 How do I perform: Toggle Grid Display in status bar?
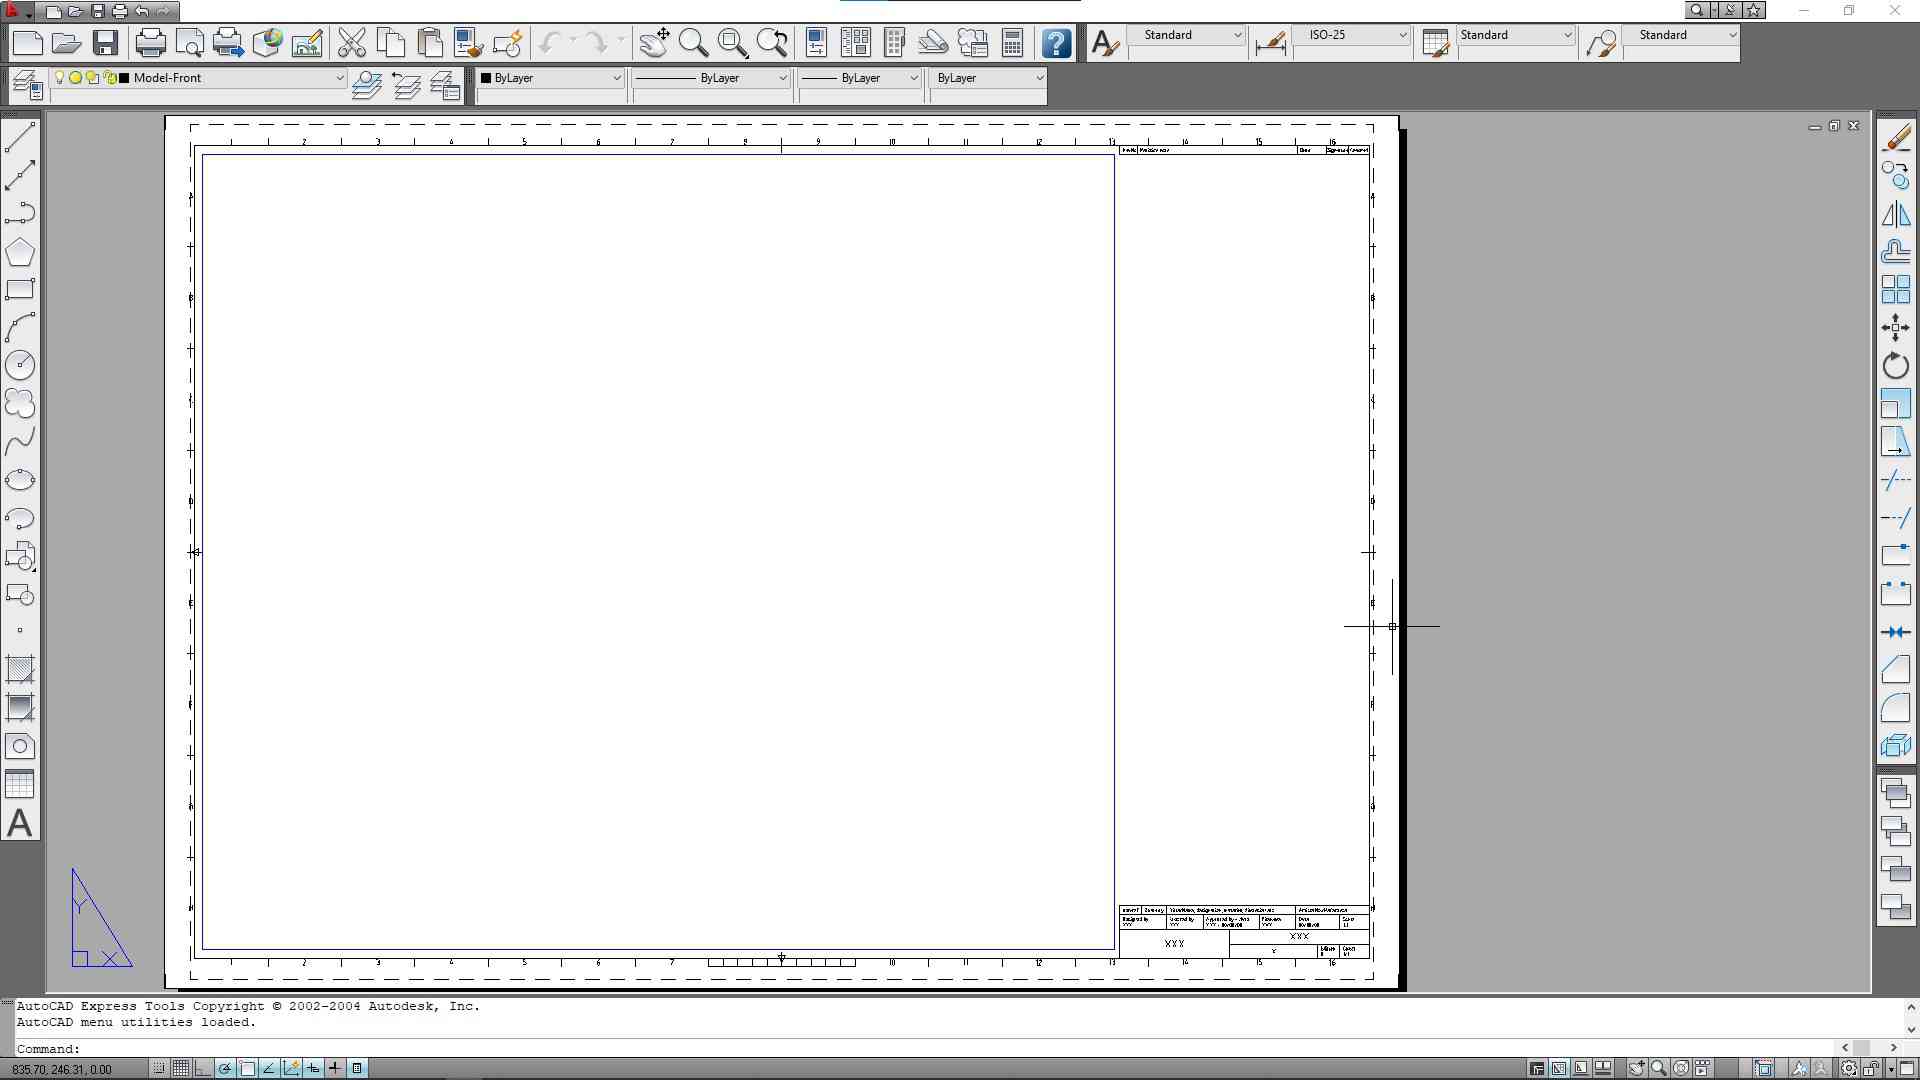point(181,1069)
